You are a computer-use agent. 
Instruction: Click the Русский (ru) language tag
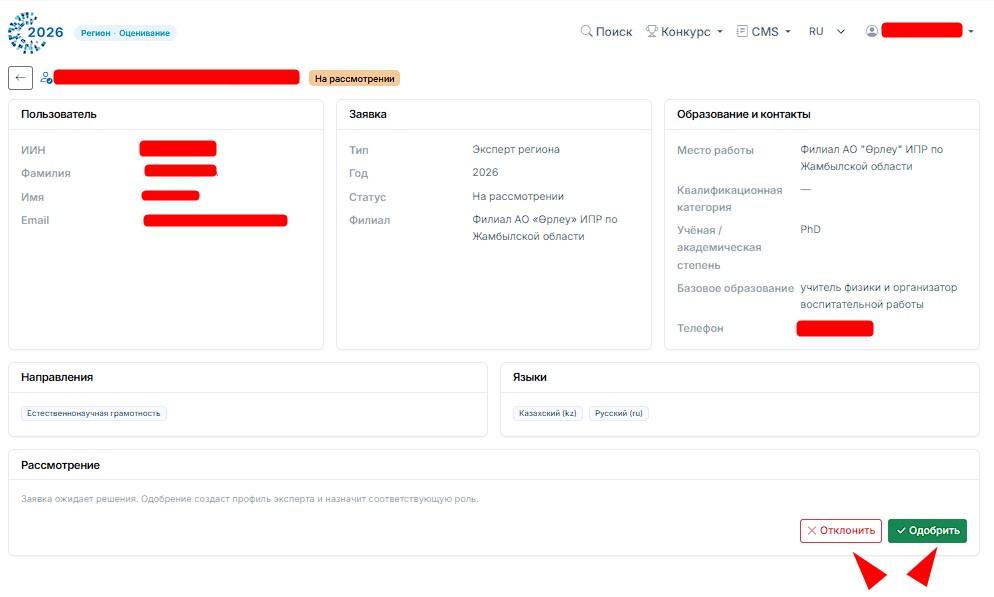click(x=619, y=413)
